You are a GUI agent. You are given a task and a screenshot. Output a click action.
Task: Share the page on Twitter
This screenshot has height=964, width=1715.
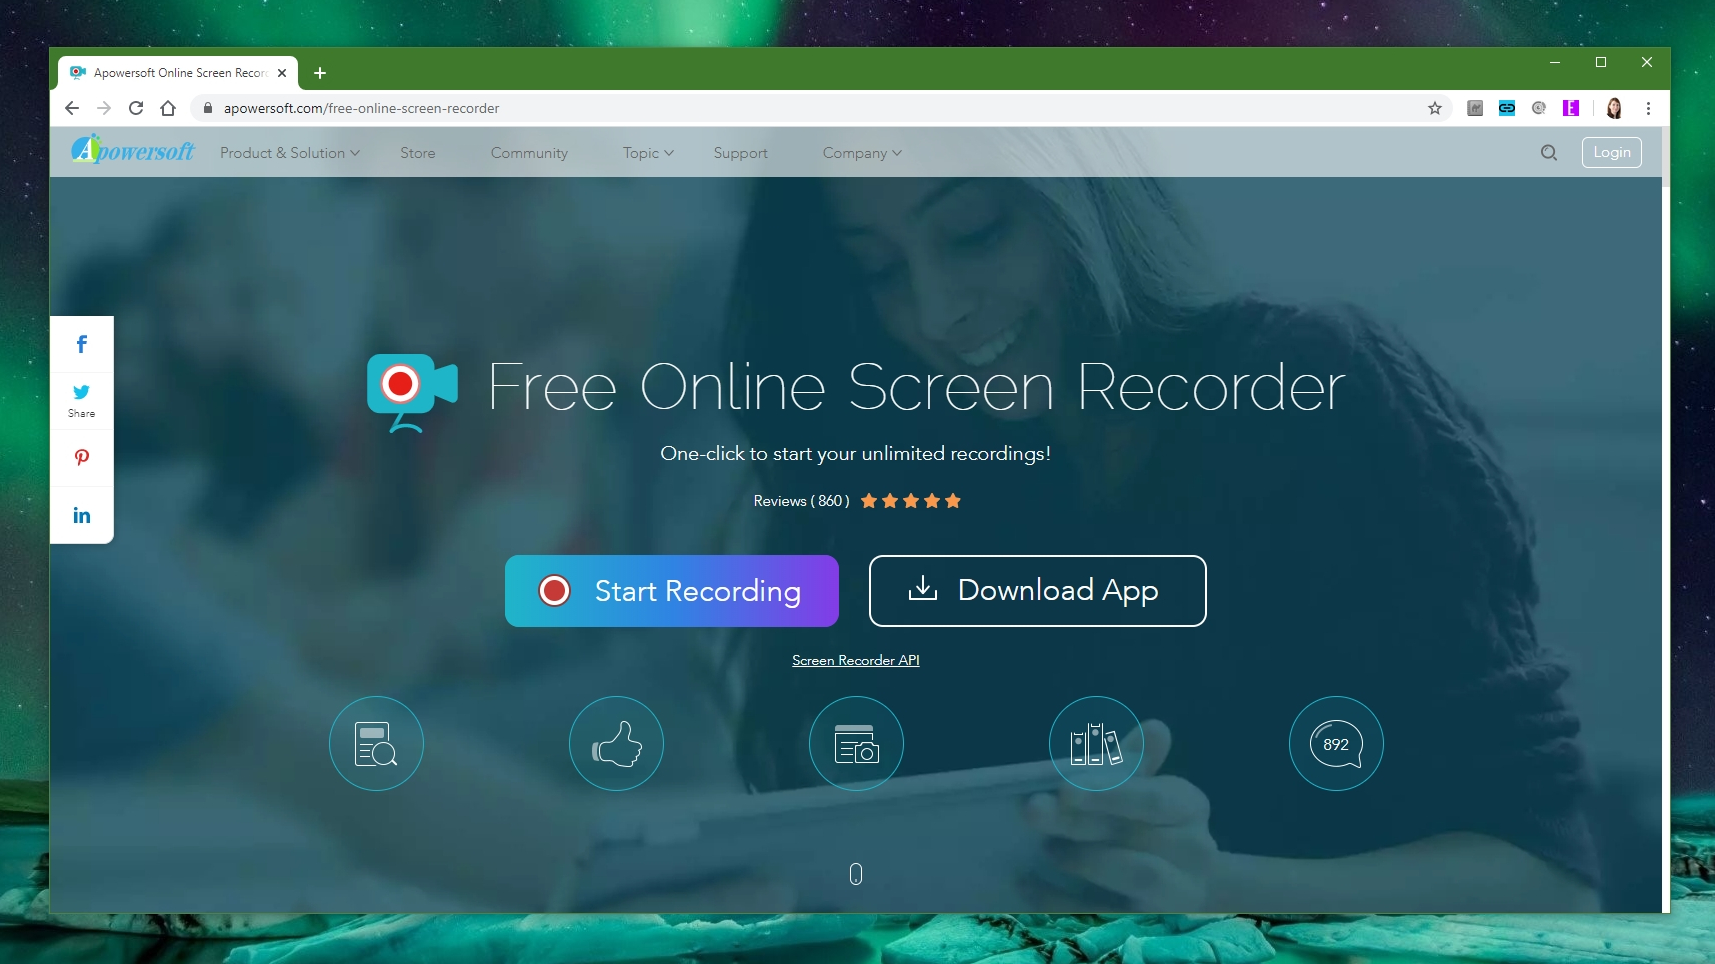[x=81, y=392]
